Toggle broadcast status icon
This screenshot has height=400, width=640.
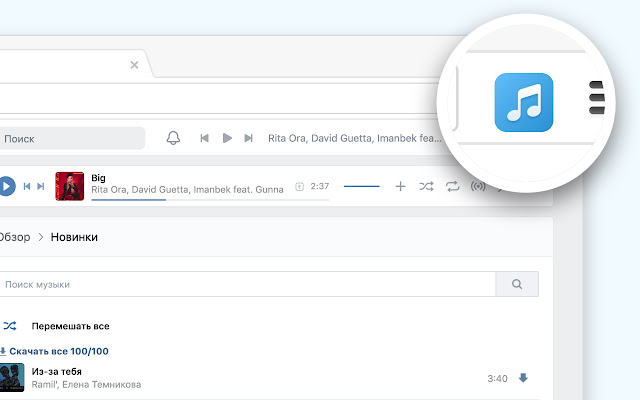(x=478, y=187)
